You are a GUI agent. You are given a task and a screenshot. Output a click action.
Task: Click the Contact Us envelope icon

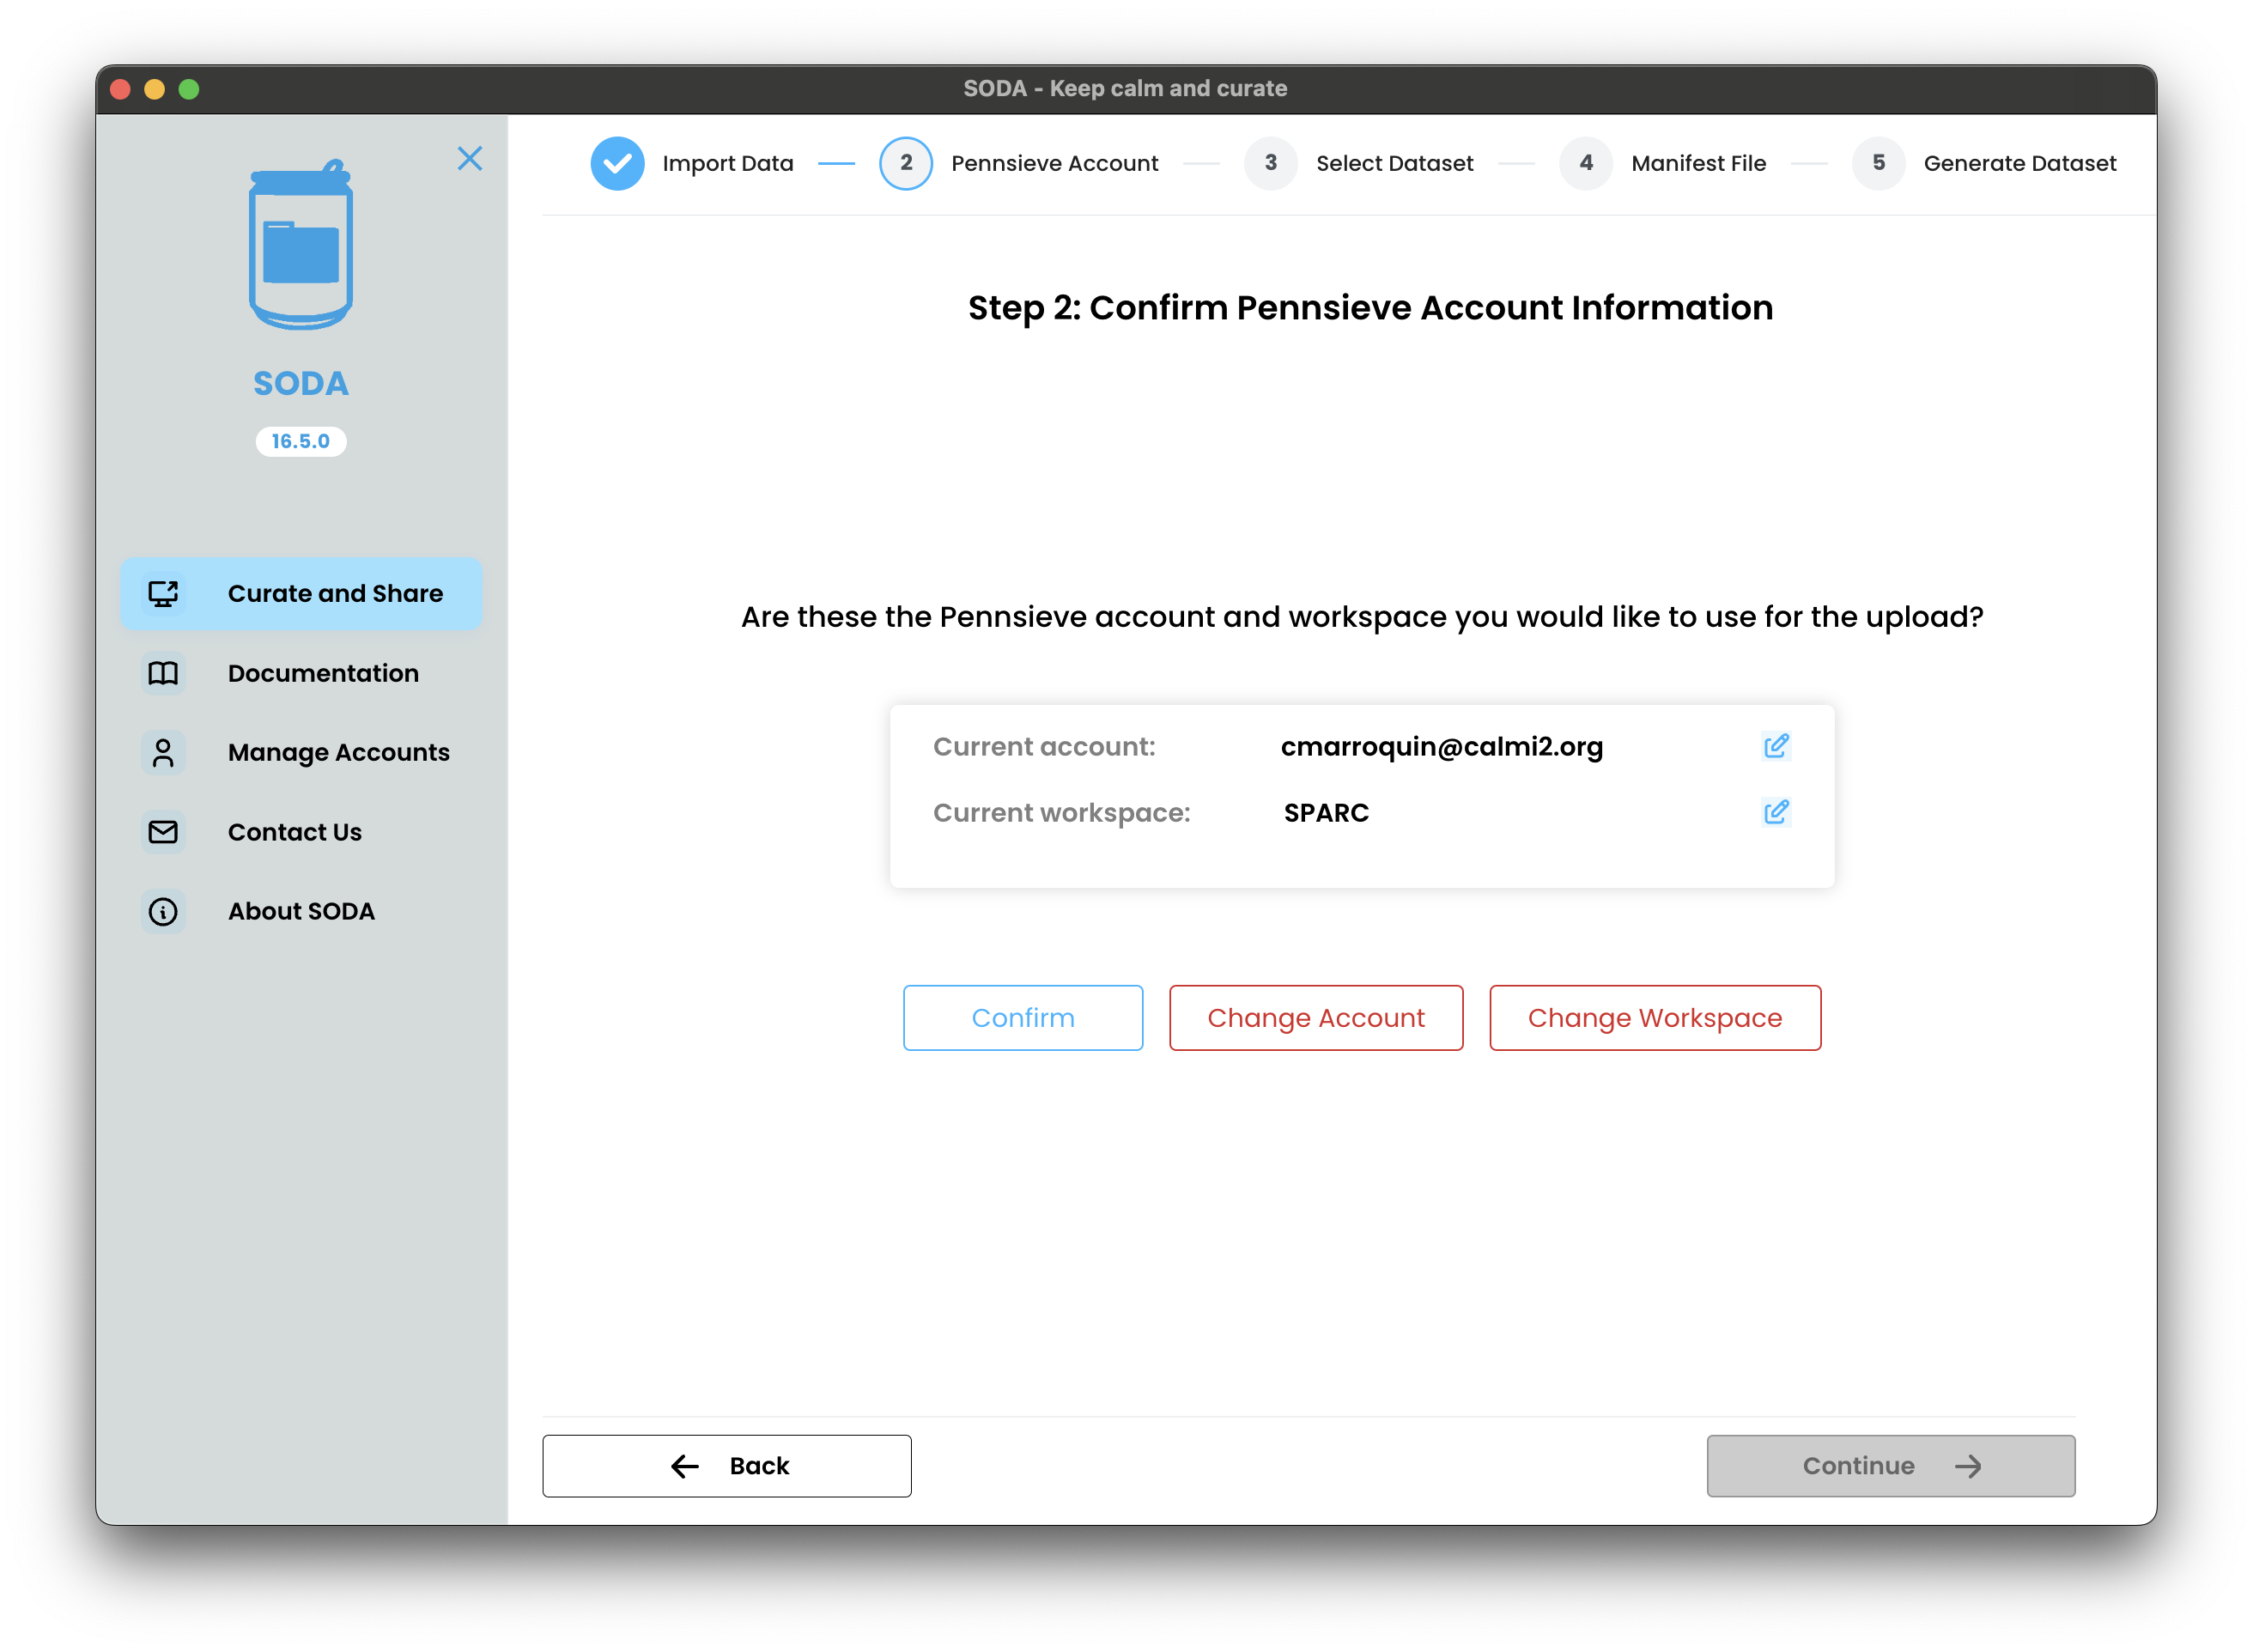tap(163, 832)
